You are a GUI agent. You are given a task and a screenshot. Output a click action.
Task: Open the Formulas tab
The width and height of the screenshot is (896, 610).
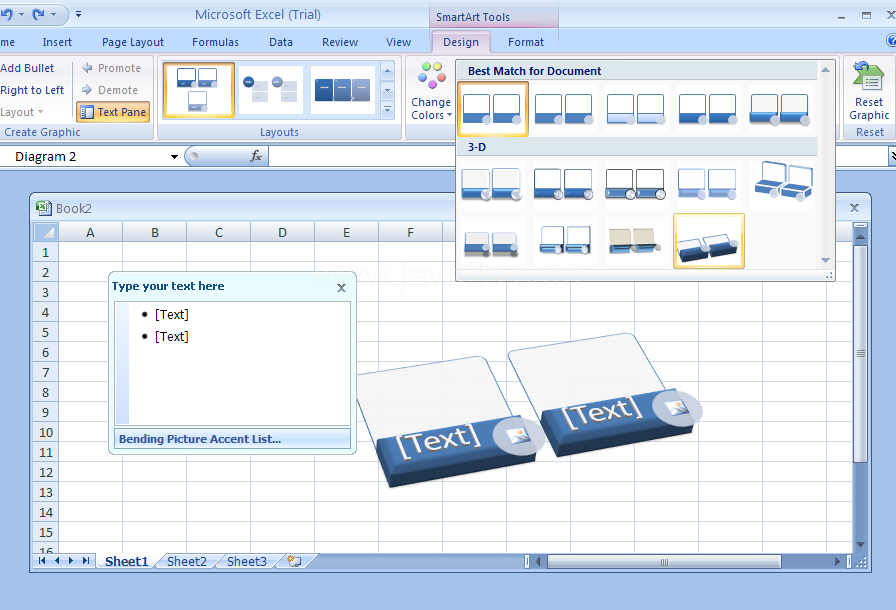point(215,42)
